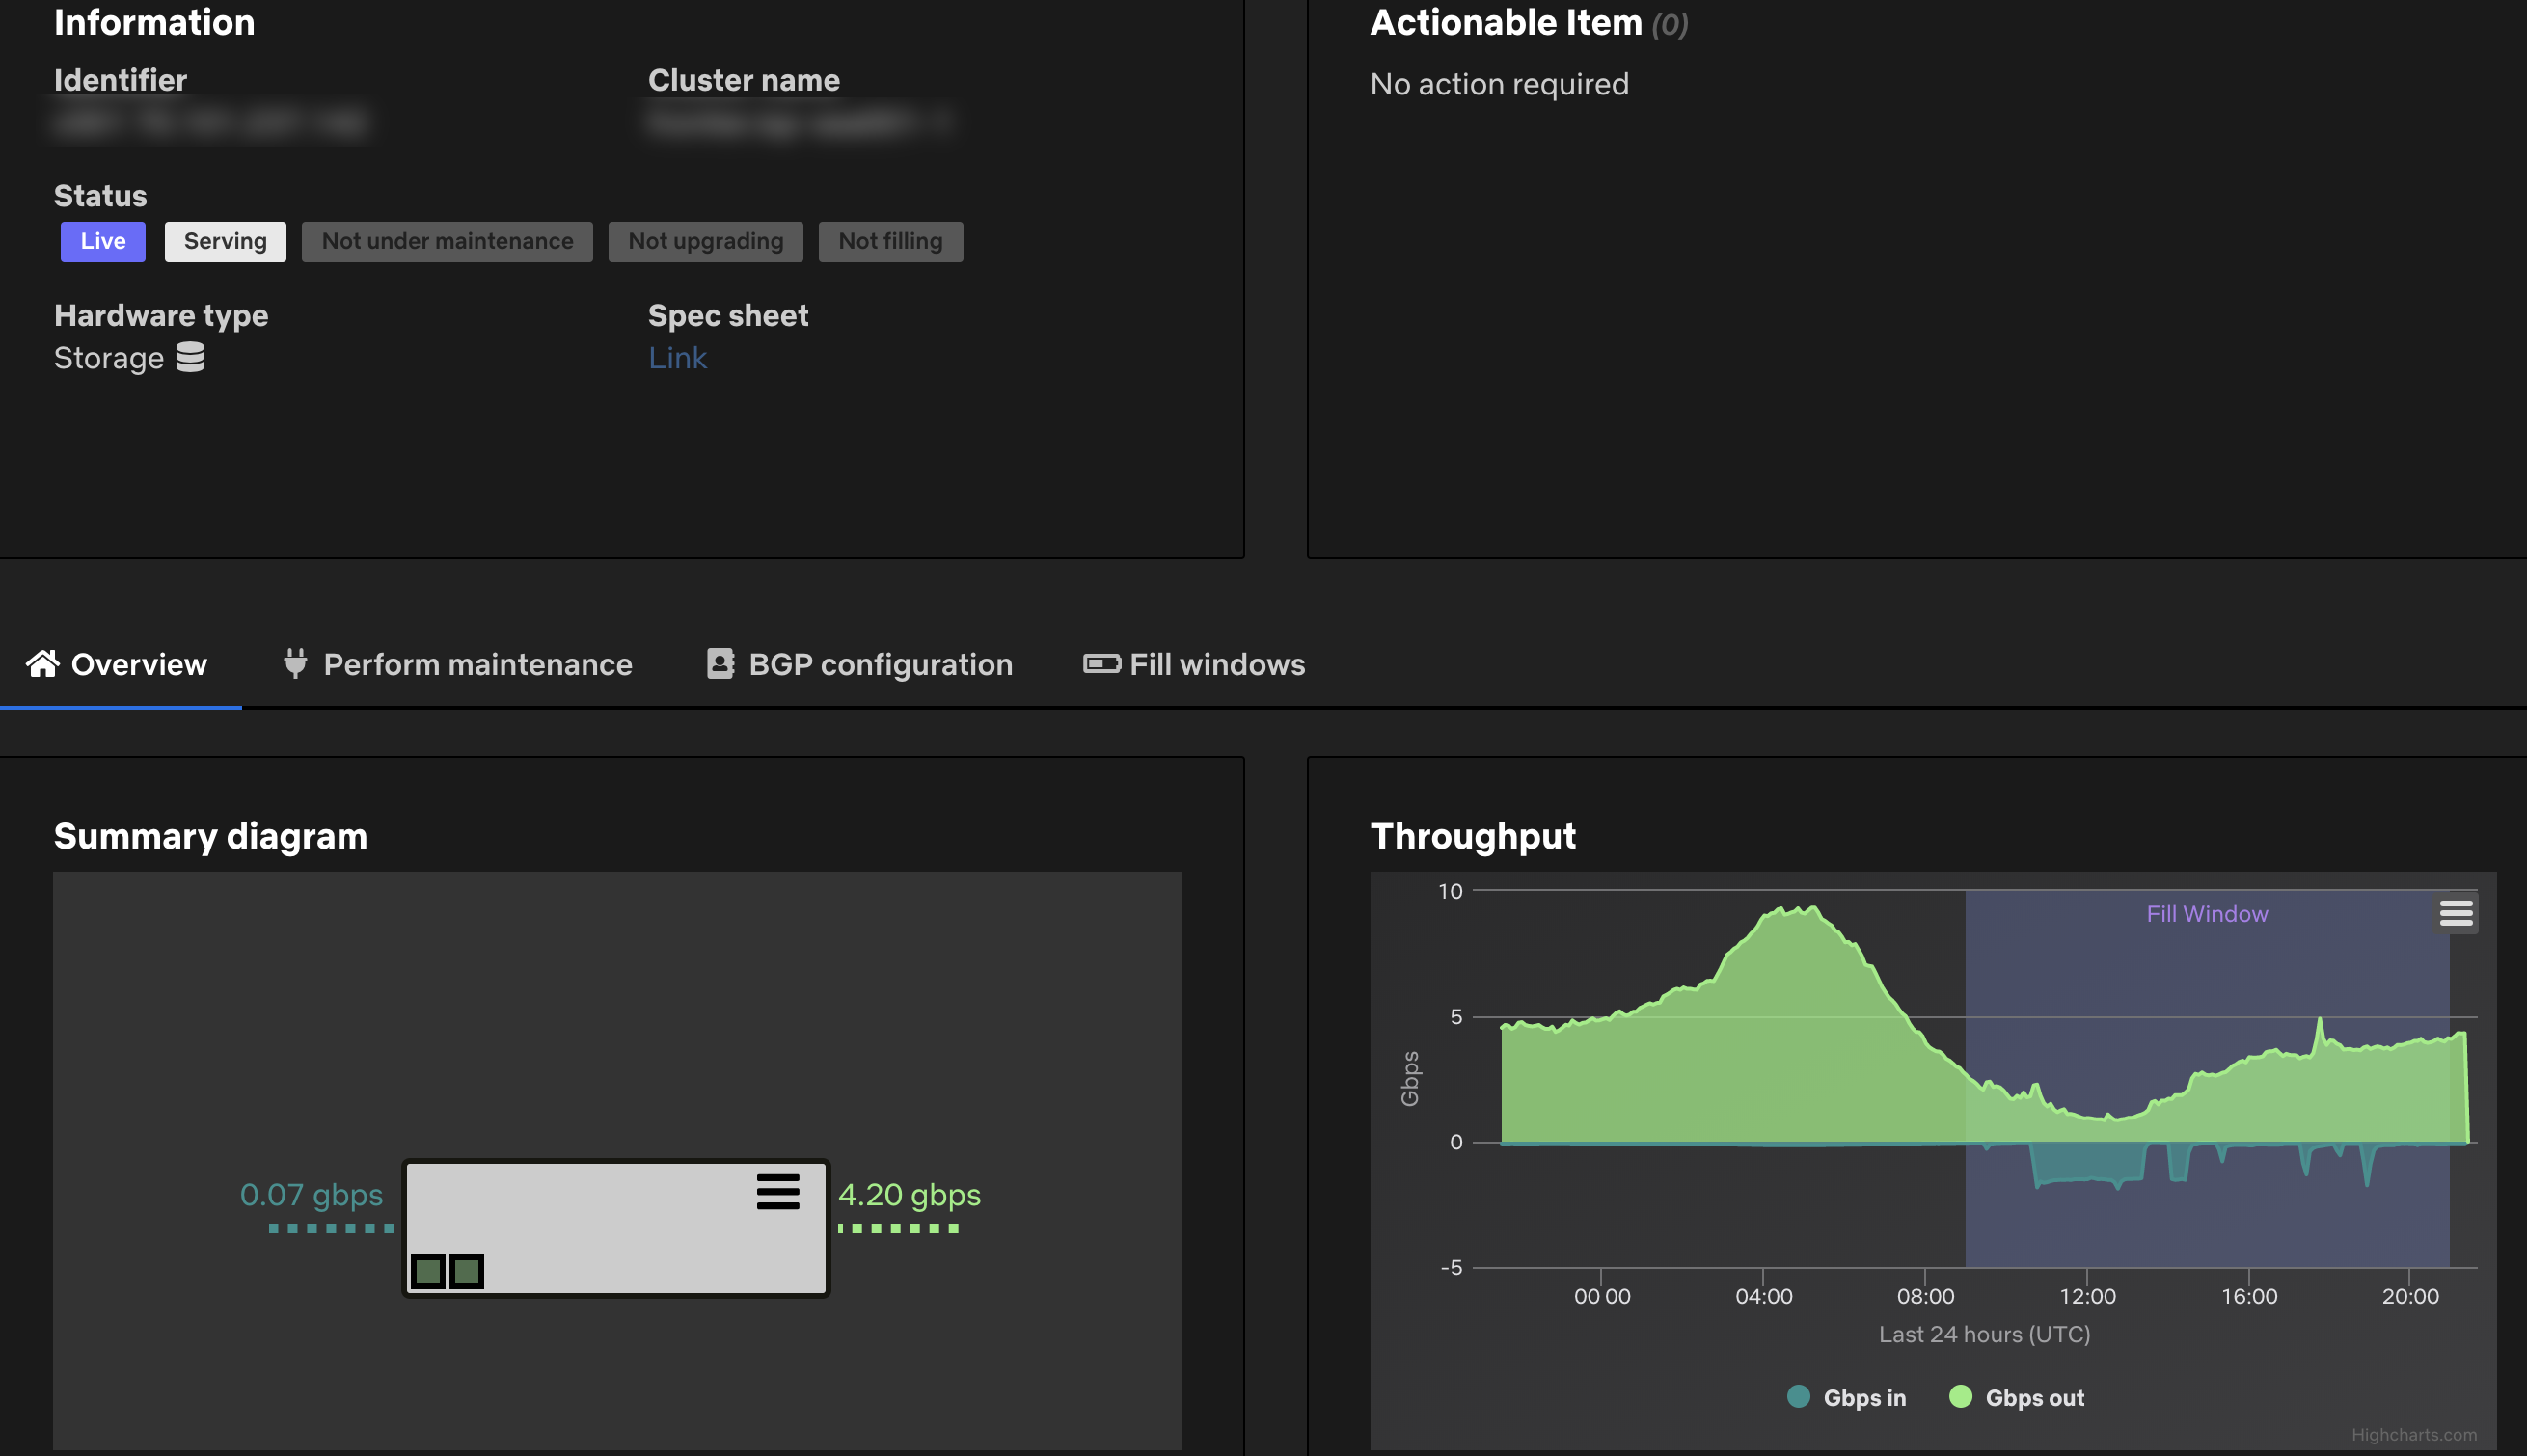Open the spec sheet Link
This screenshot has width=2527, height=1456.
pos(677,357)
